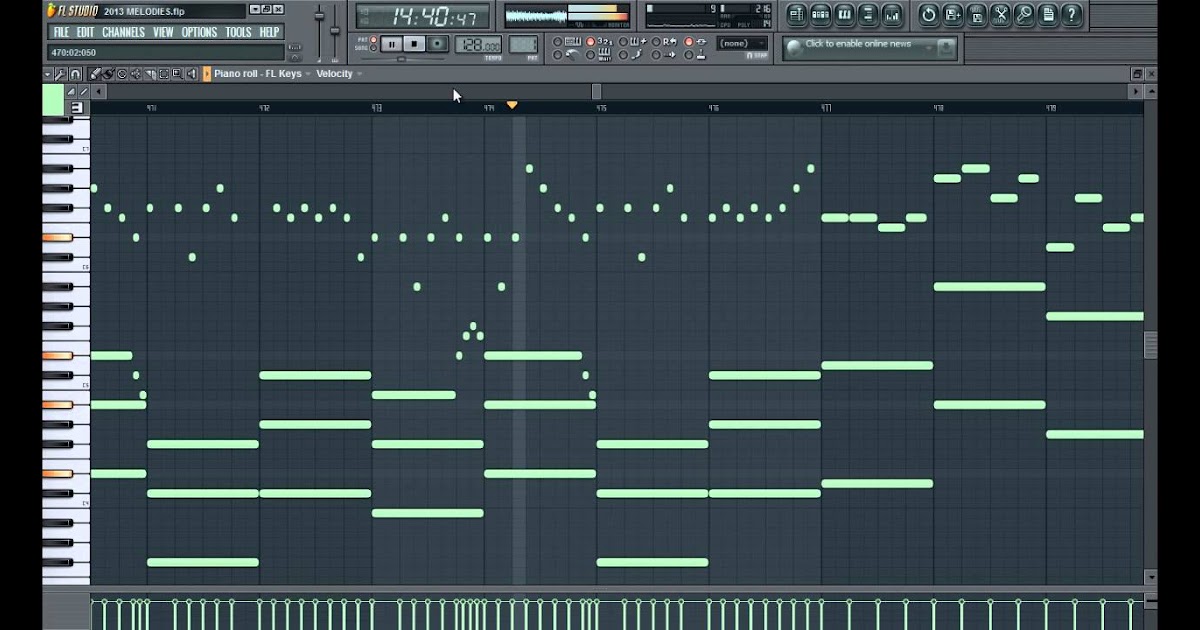Toggle loop recording R option

click(x=663, y=41)
